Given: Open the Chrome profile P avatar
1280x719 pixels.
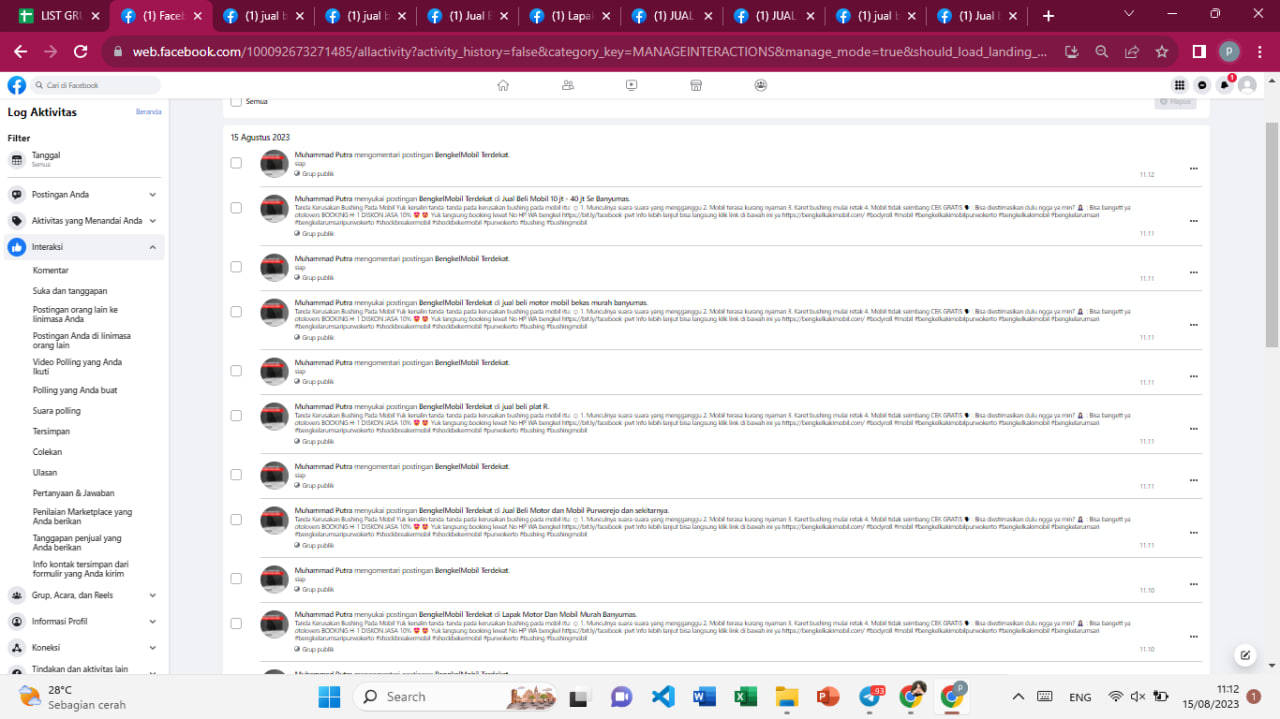Looking at the screenshot, I should [x=1229, y=51].
